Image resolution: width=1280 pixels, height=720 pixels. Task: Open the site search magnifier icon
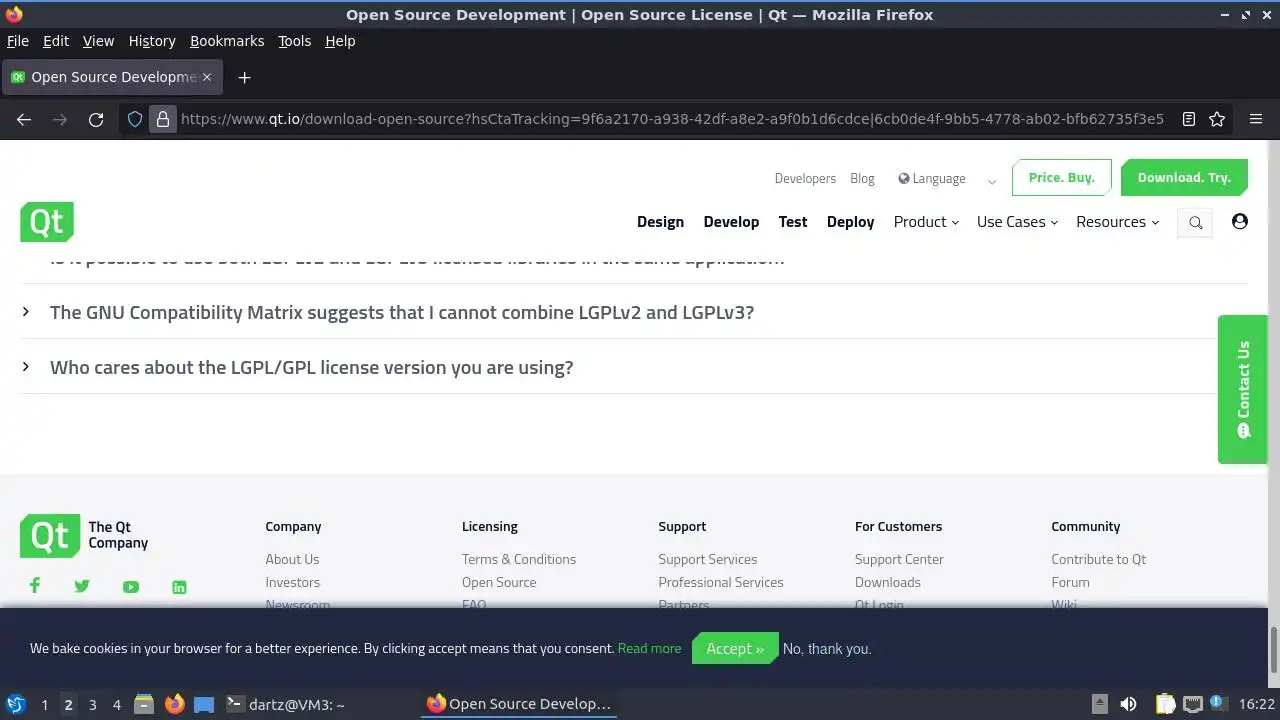[x=1195, y=223]
